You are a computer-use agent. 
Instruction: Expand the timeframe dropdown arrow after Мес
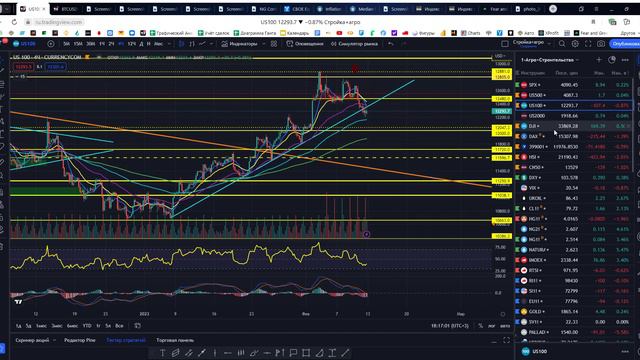(169, 44)
